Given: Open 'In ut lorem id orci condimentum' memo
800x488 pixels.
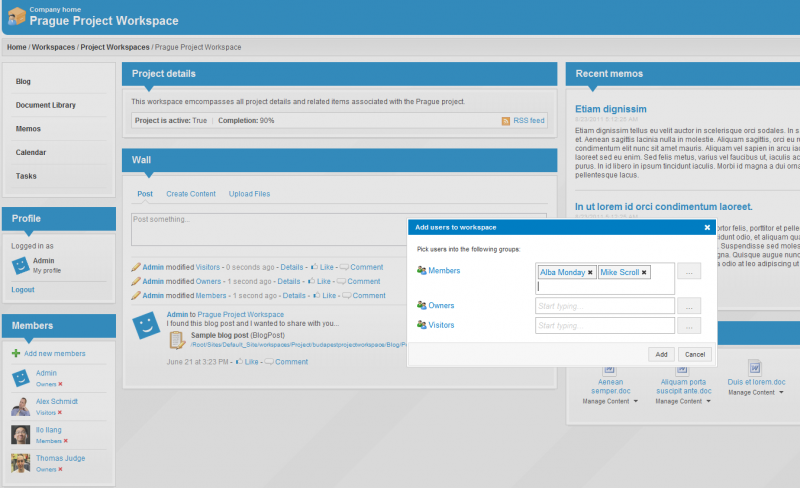Looking at the screenshot, I should tap(663, 207).
